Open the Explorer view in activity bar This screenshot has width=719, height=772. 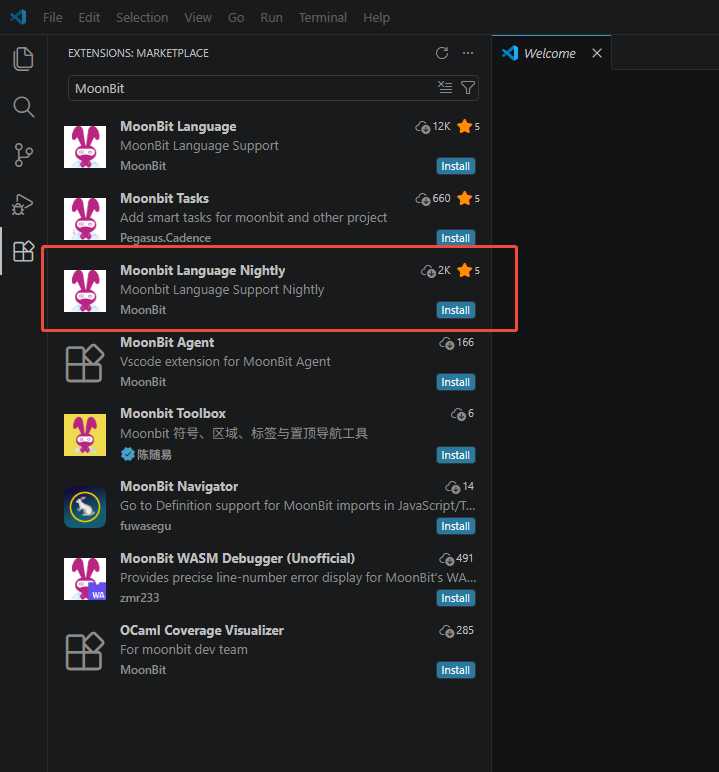click(23, 59)
